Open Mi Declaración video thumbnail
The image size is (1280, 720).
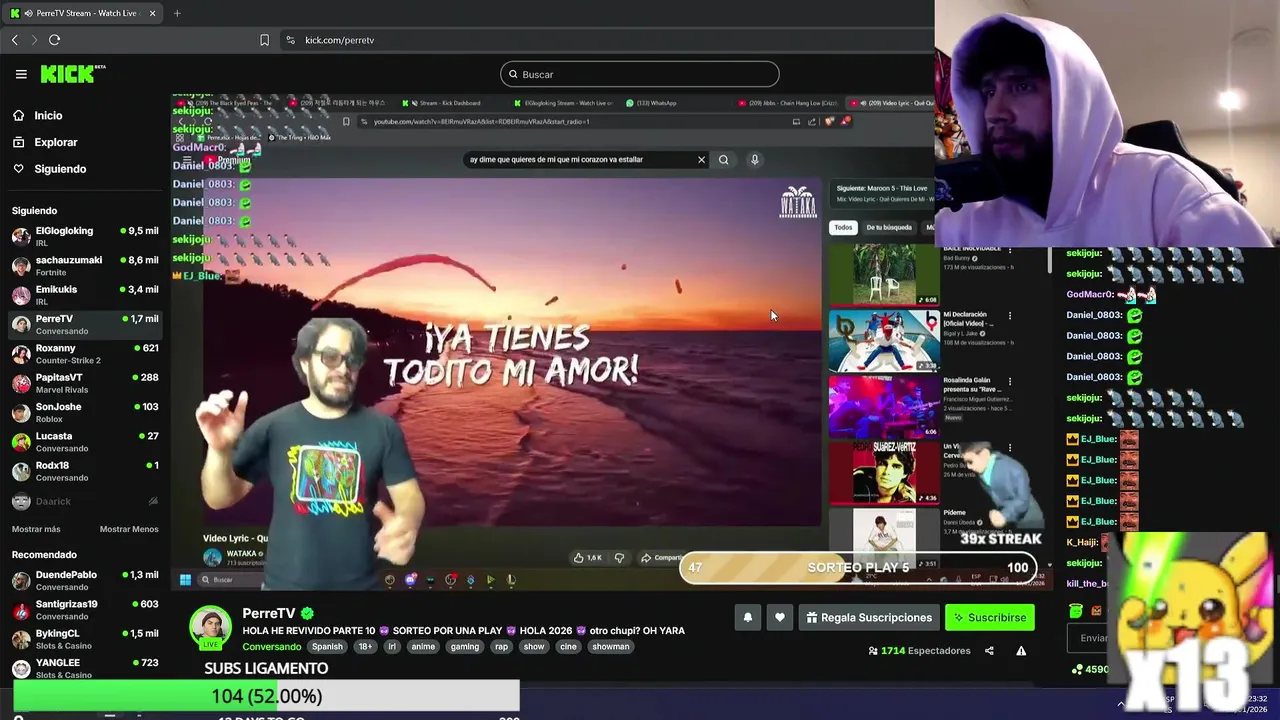[x=884, y=340]
